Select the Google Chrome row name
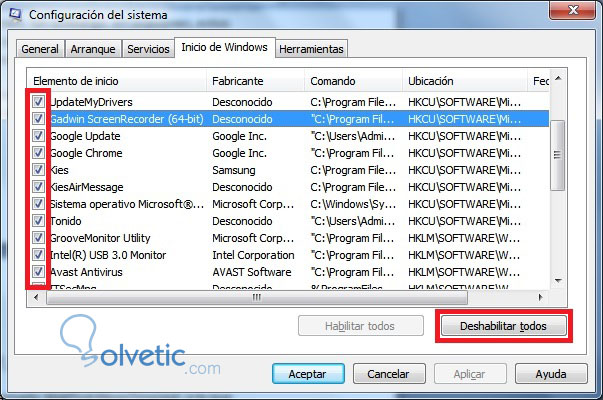 86,153
